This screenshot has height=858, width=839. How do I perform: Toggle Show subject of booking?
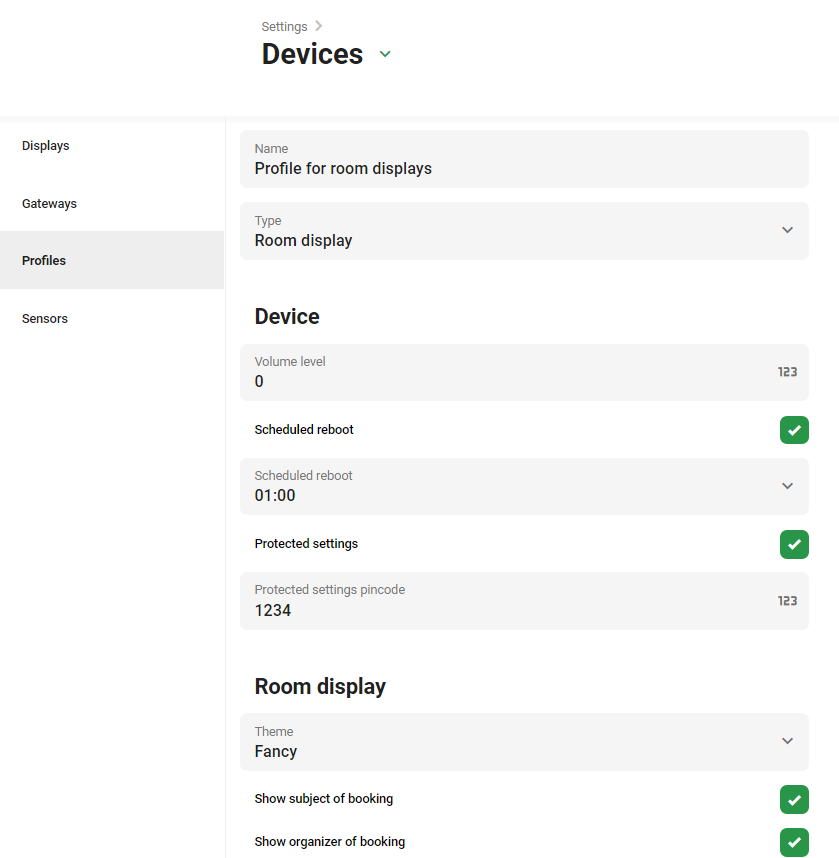tap(794, 799)
